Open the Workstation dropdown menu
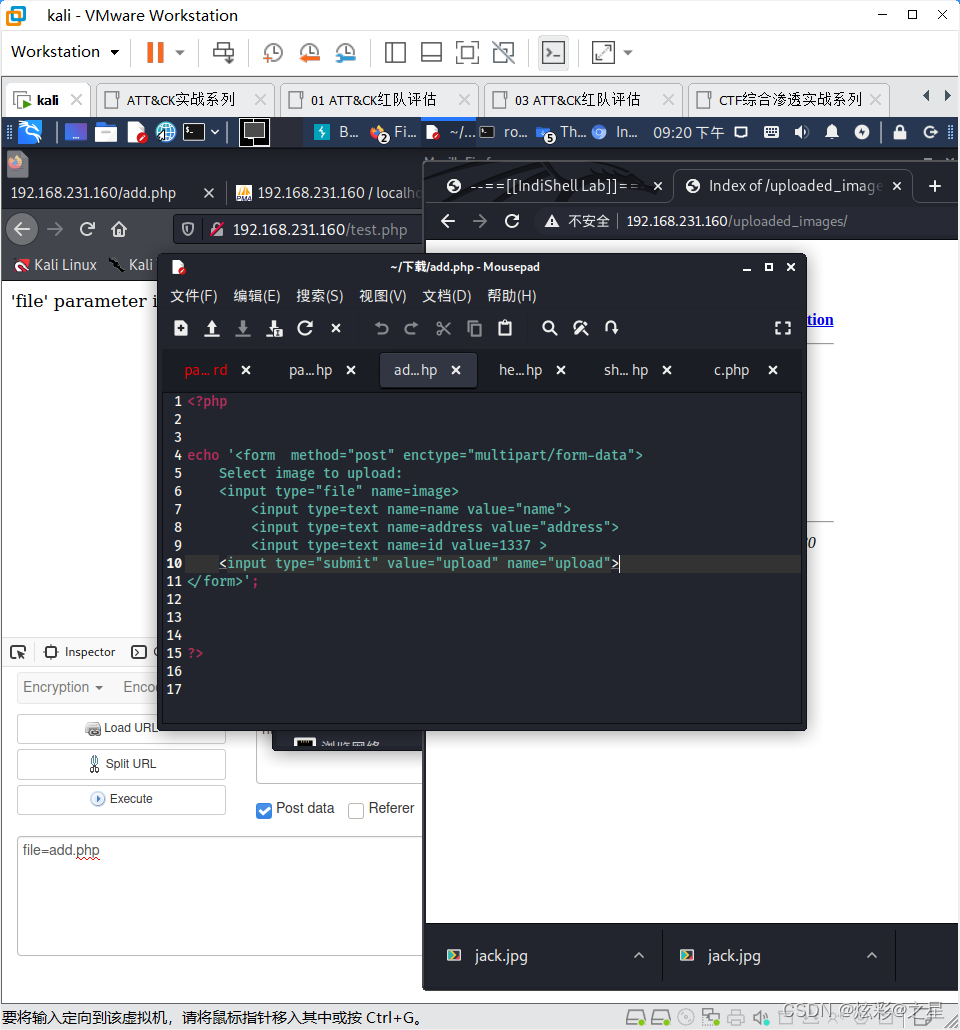This screenshot has height=1030, width=960. [x=65, y=52]
